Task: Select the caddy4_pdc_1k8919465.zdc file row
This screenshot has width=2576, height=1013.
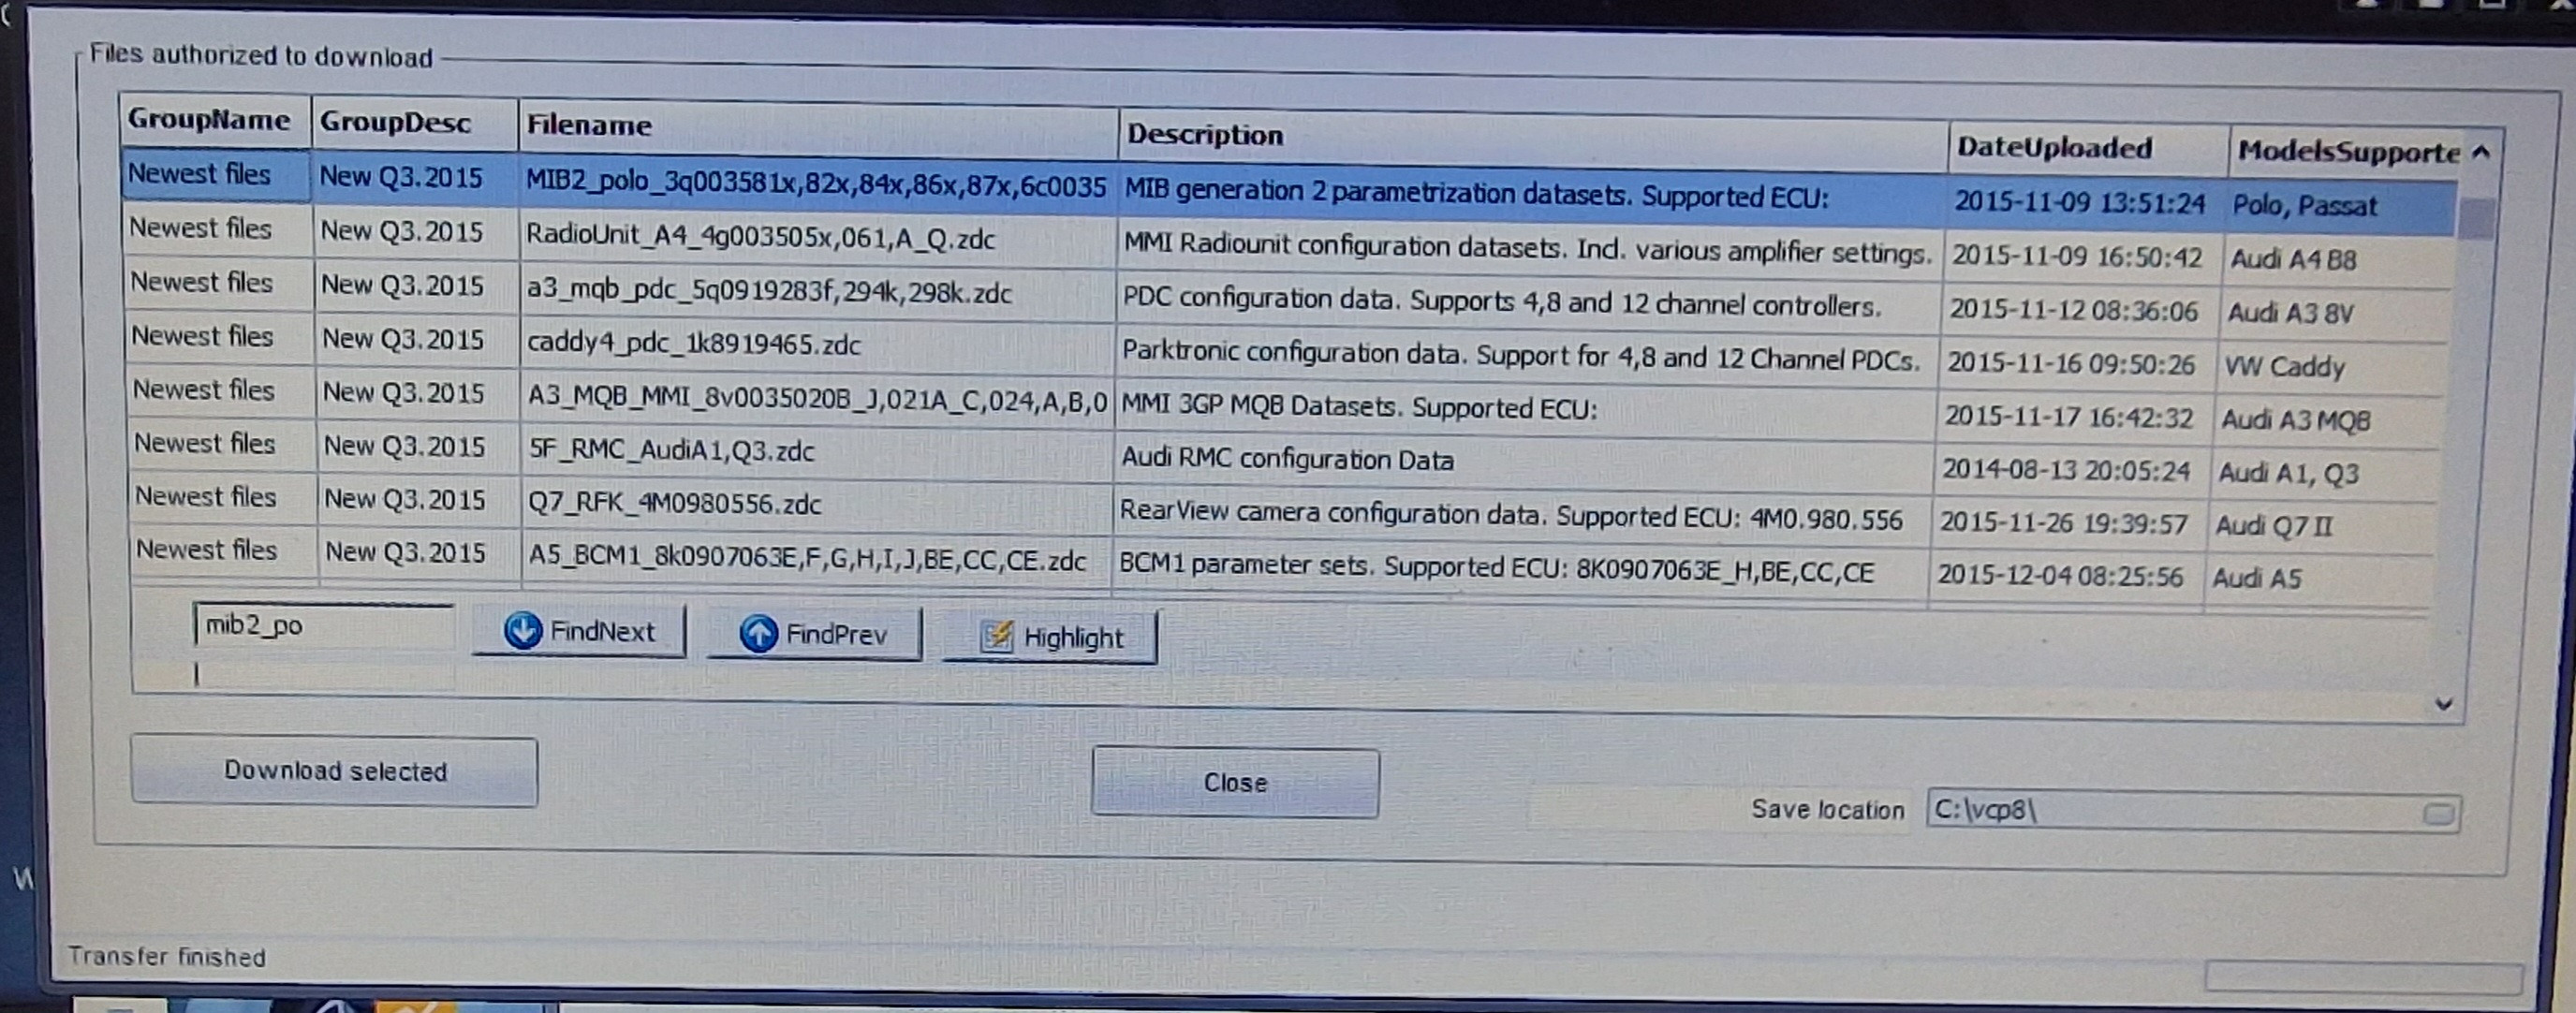Action: (x=693, y=344)
